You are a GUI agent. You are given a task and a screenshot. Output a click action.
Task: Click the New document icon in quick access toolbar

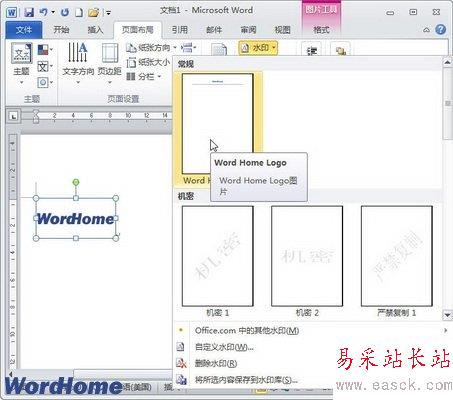pyautogui.click(x=79, y=13)
